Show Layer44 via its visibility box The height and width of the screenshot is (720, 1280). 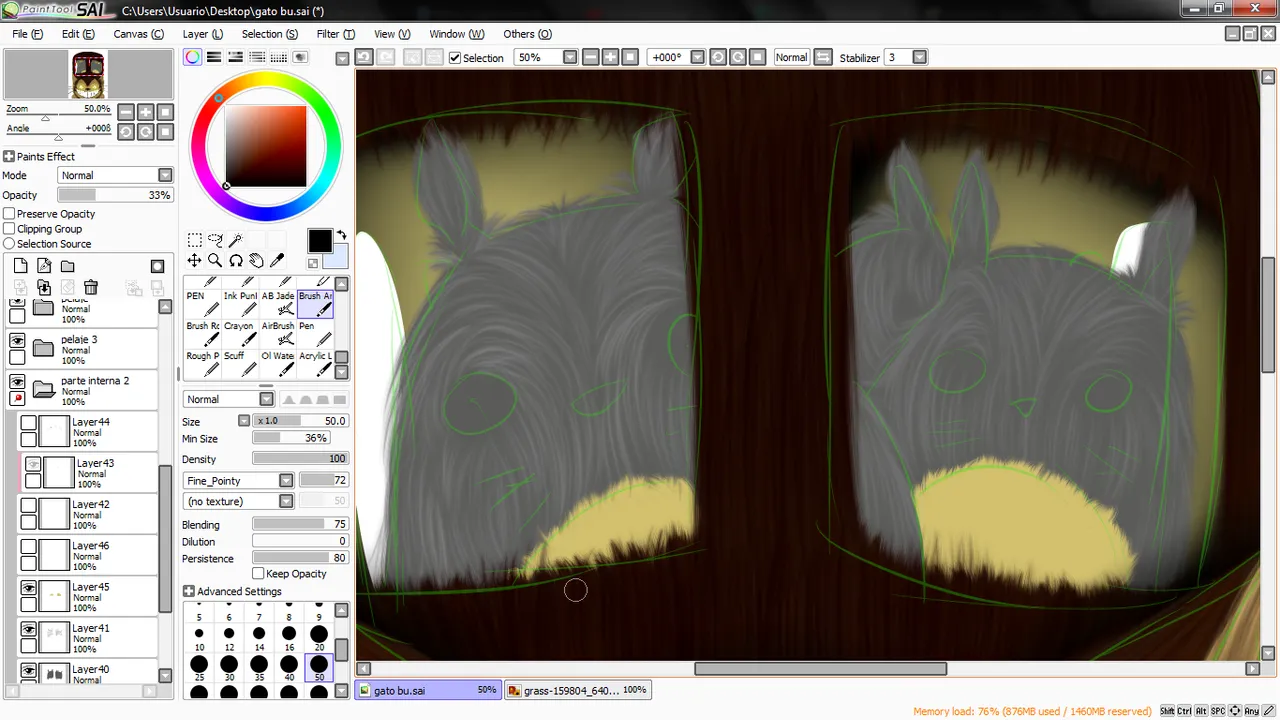click(x=29, y=423)
